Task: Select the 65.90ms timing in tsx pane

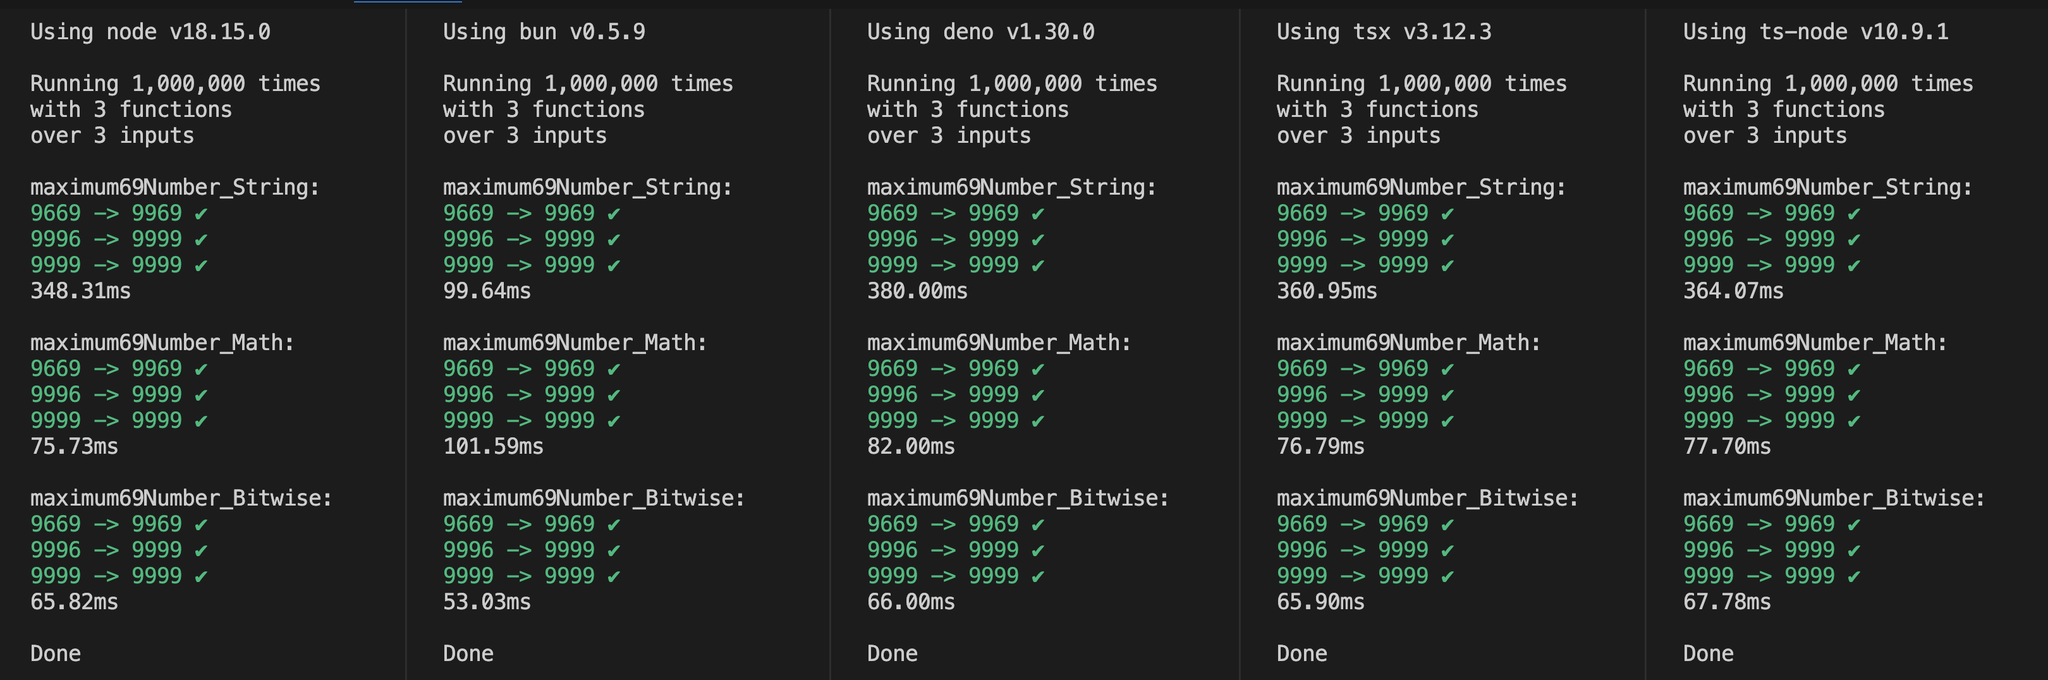Action: pos(1321,602)
